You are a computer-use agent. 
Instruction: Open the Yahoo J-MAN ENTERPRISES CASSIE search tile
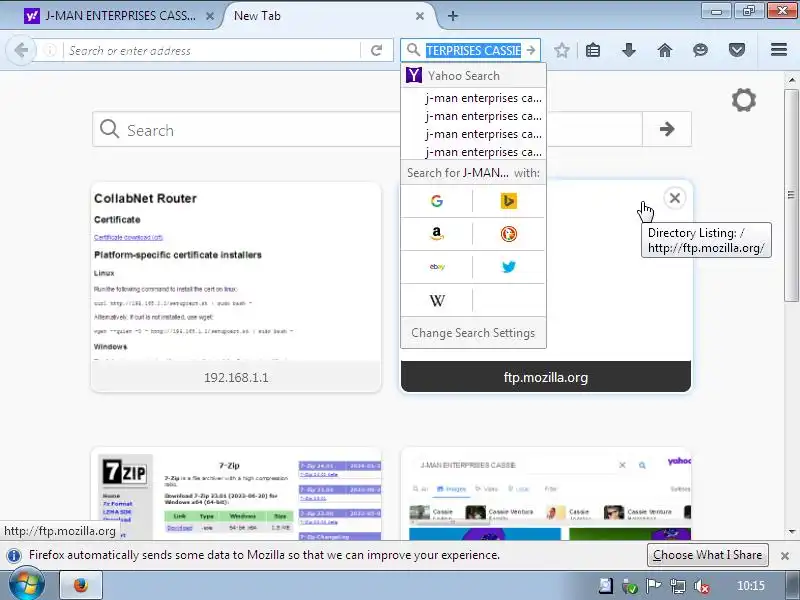(x=546, y=494)
